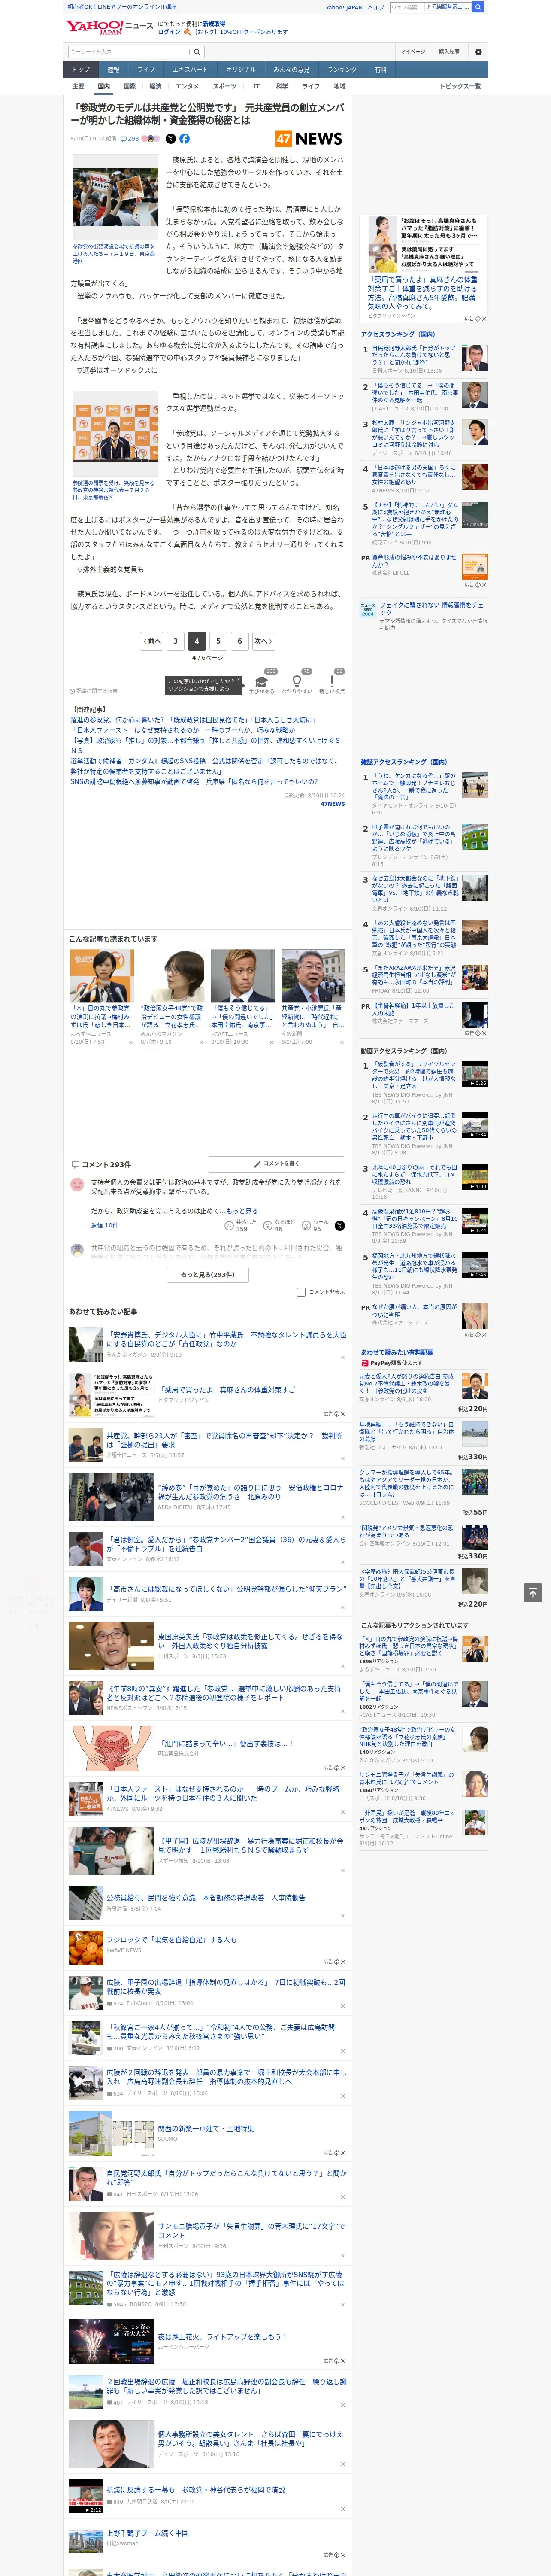Open the comment count 293 under the headline
Screen dimensions: 551x2576
131,139
